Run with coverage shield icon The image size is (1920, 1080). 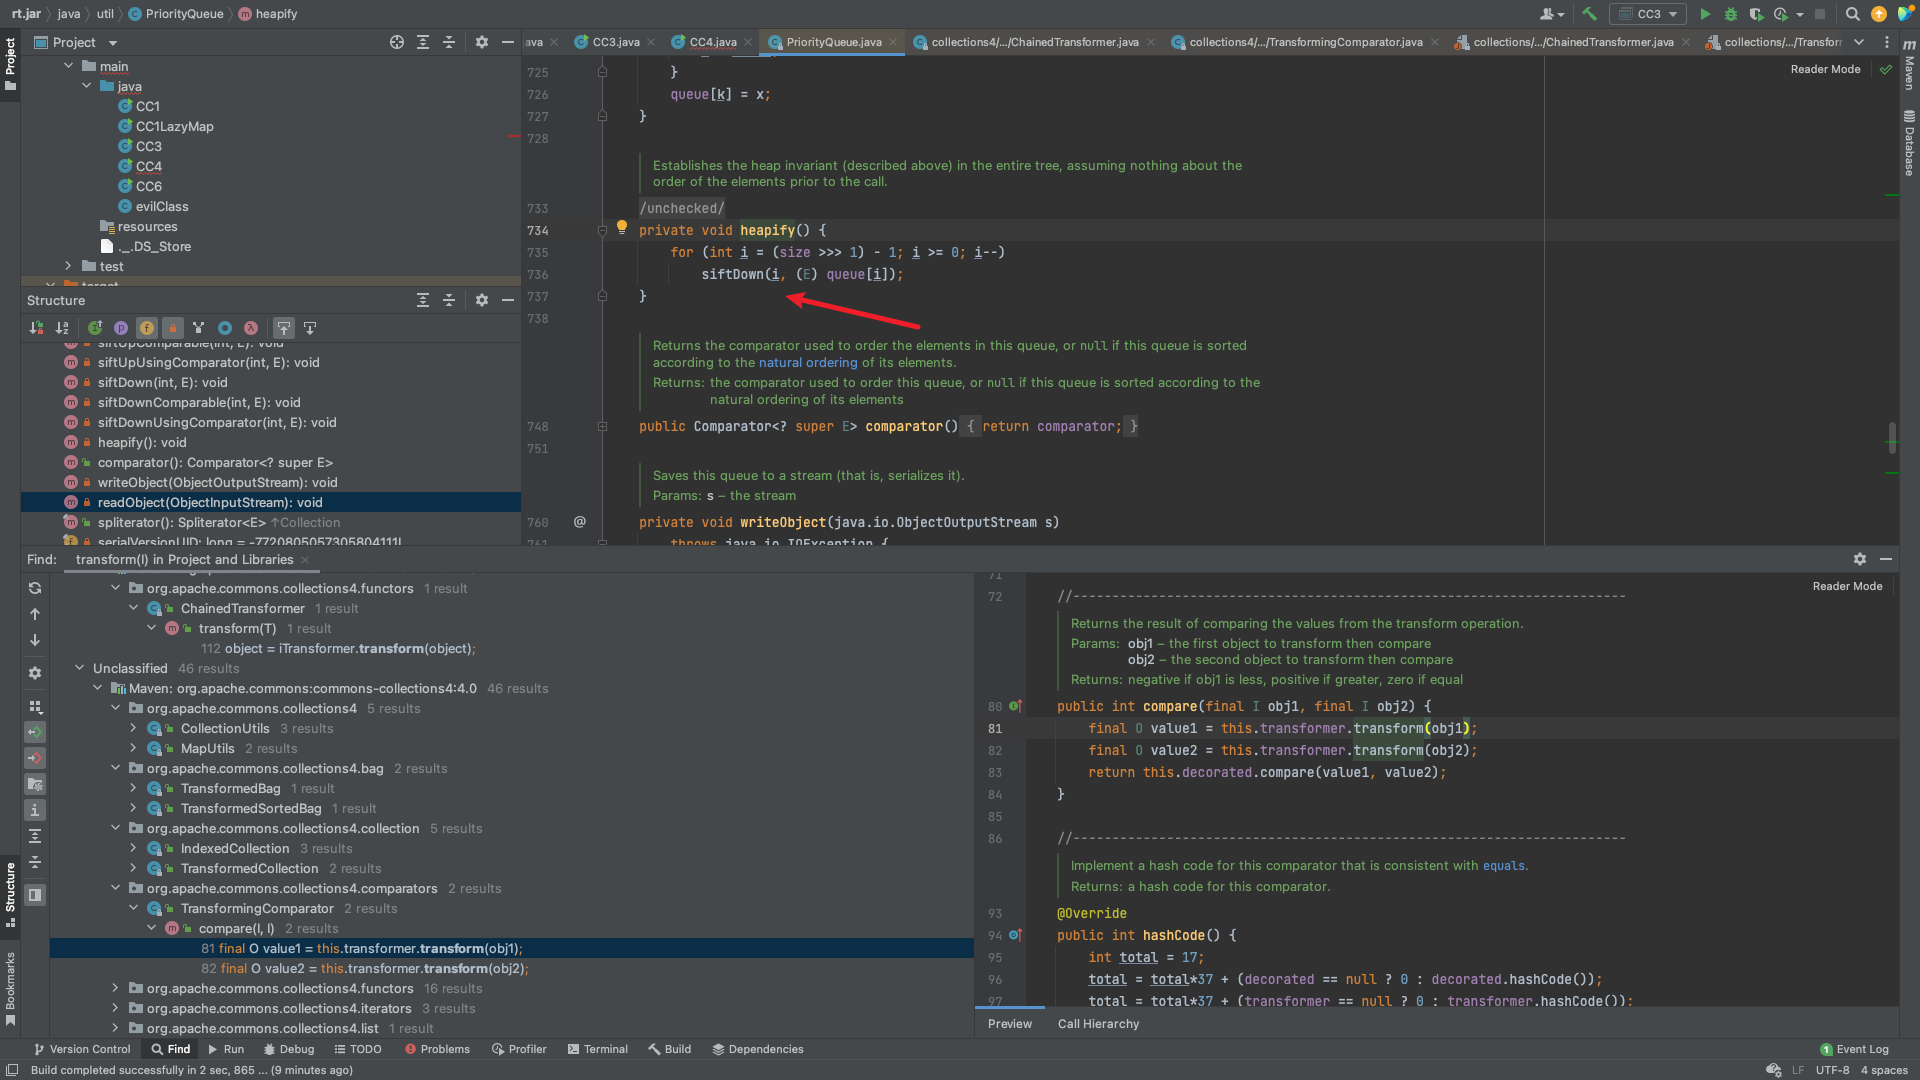1756,14
